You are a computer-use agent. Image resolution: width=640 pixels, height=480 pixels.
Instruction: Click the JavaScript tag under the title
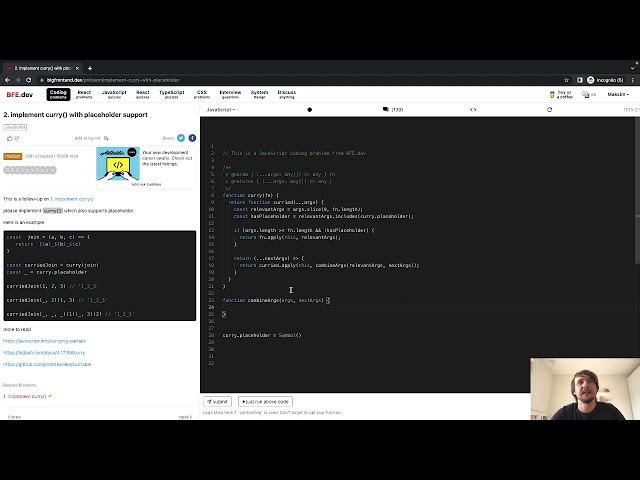[15, 127]
